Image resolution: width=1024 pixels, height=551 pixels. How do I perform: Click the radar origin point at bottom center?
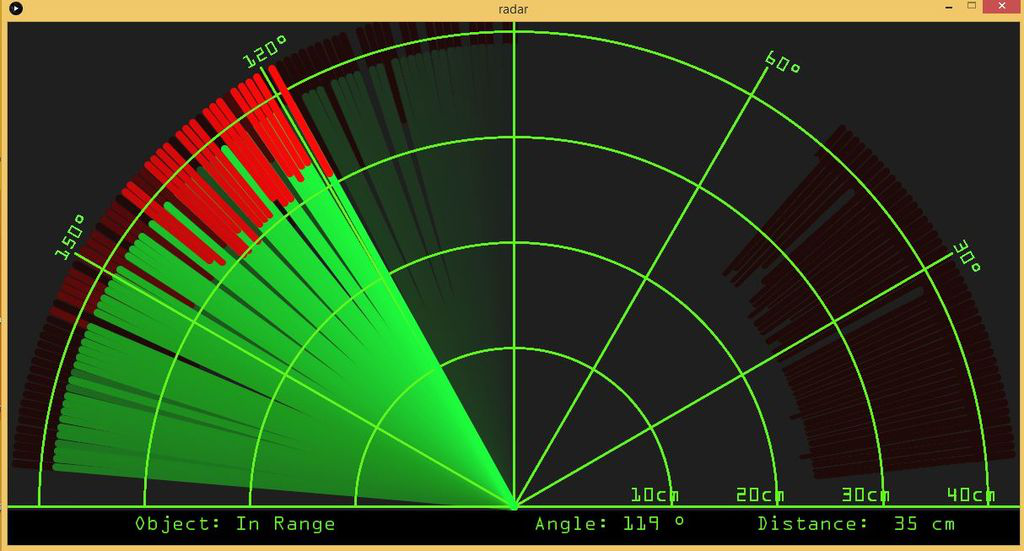click(514, 504)
